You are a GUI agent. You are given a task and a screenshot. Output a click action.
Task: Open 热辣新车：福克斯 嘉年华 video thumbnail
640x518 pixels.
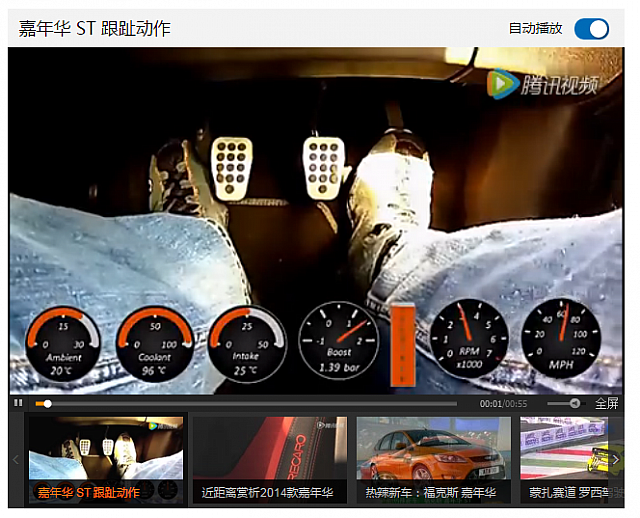[x=433, y=460]
